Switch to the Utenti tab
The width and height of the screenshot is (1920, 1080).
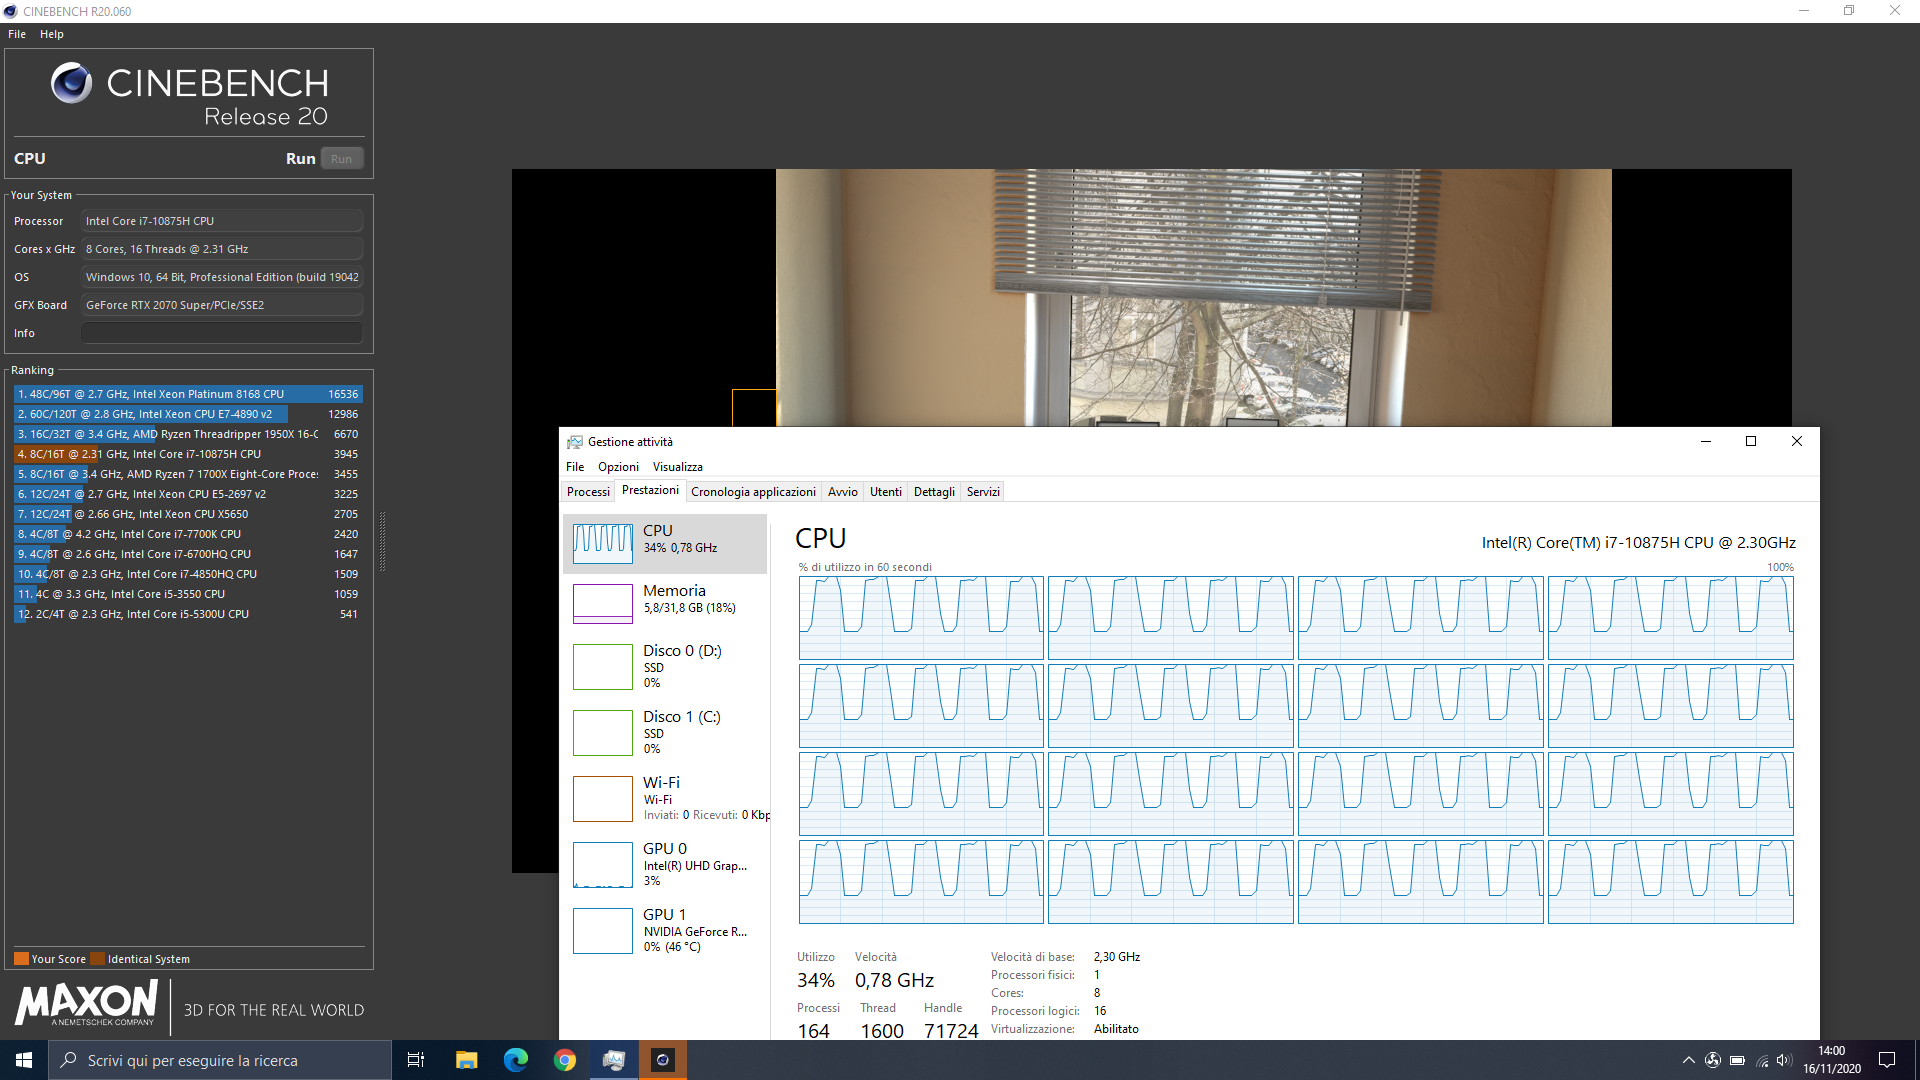tap(886, 492)
